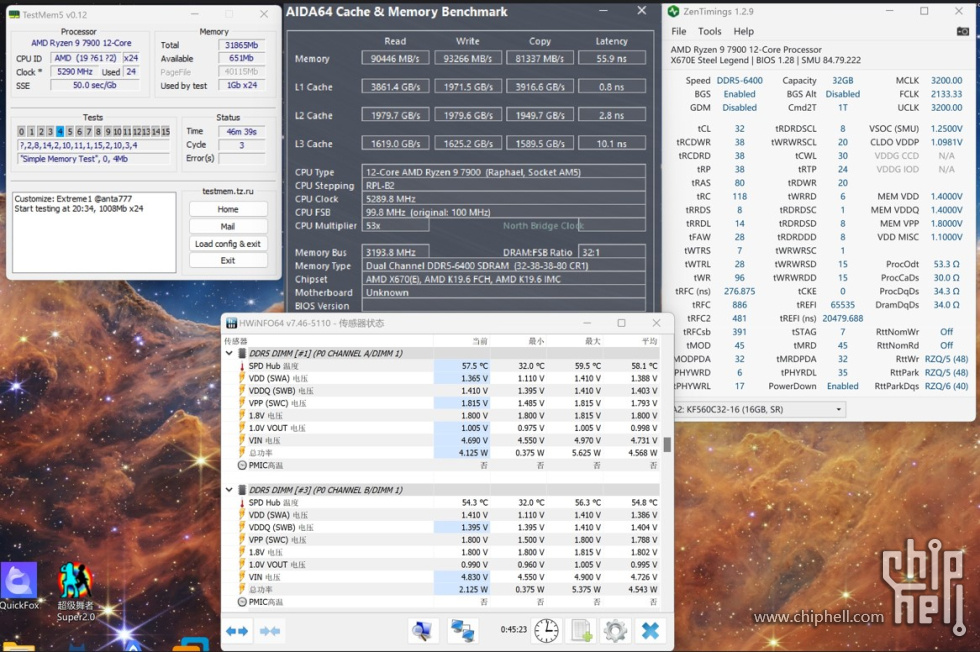Click Memory Write value 93266 MB/s
The height and width of the screenshot is (652, 980).
468,59
